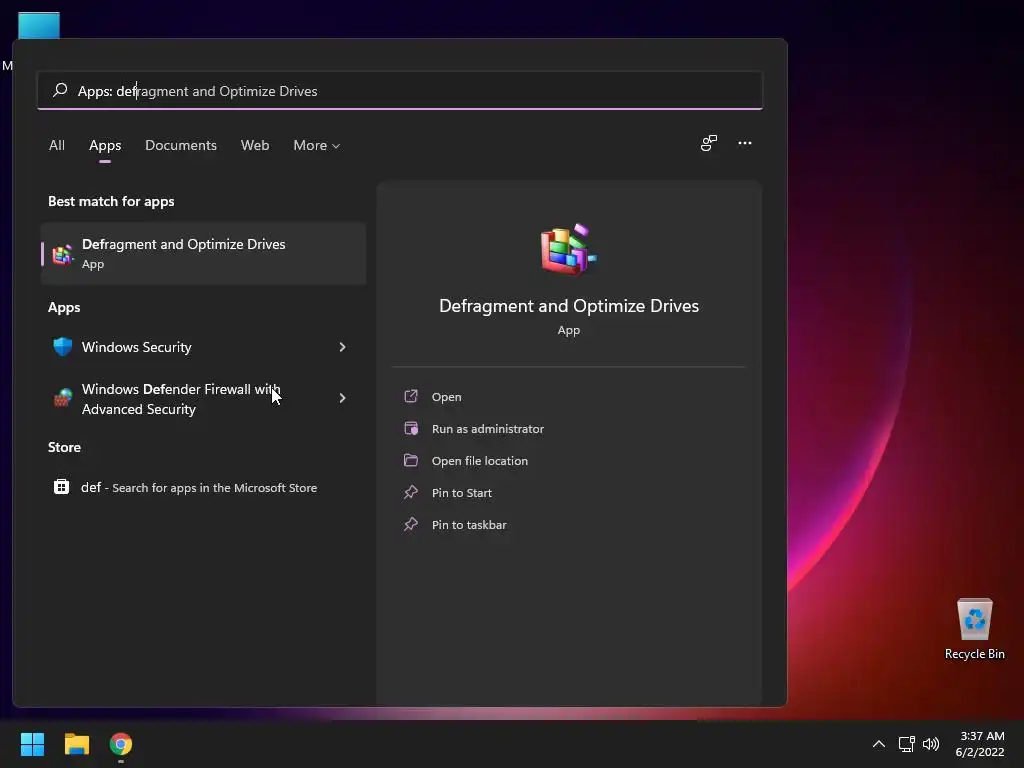
Task: Click the Pin to Start pin icon
Action: pyautogui.click(x=411, y=492)
